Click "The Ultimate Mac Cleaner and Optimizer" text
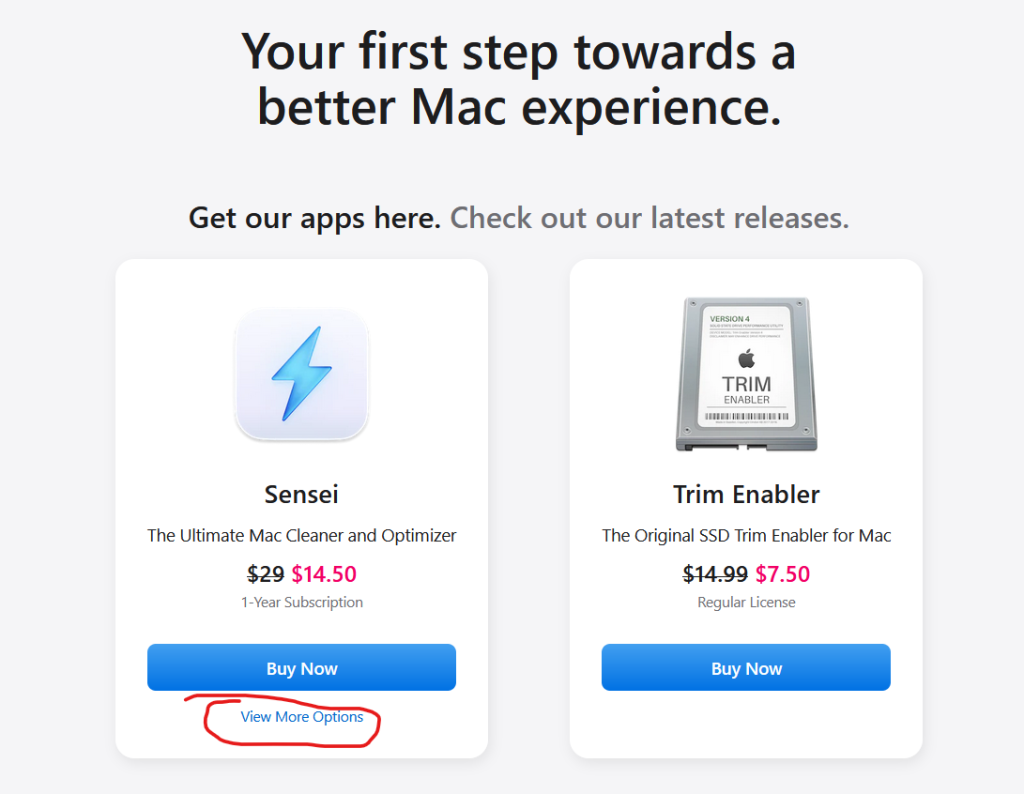The image size is (1024, 794). click(x=301, y=535)
